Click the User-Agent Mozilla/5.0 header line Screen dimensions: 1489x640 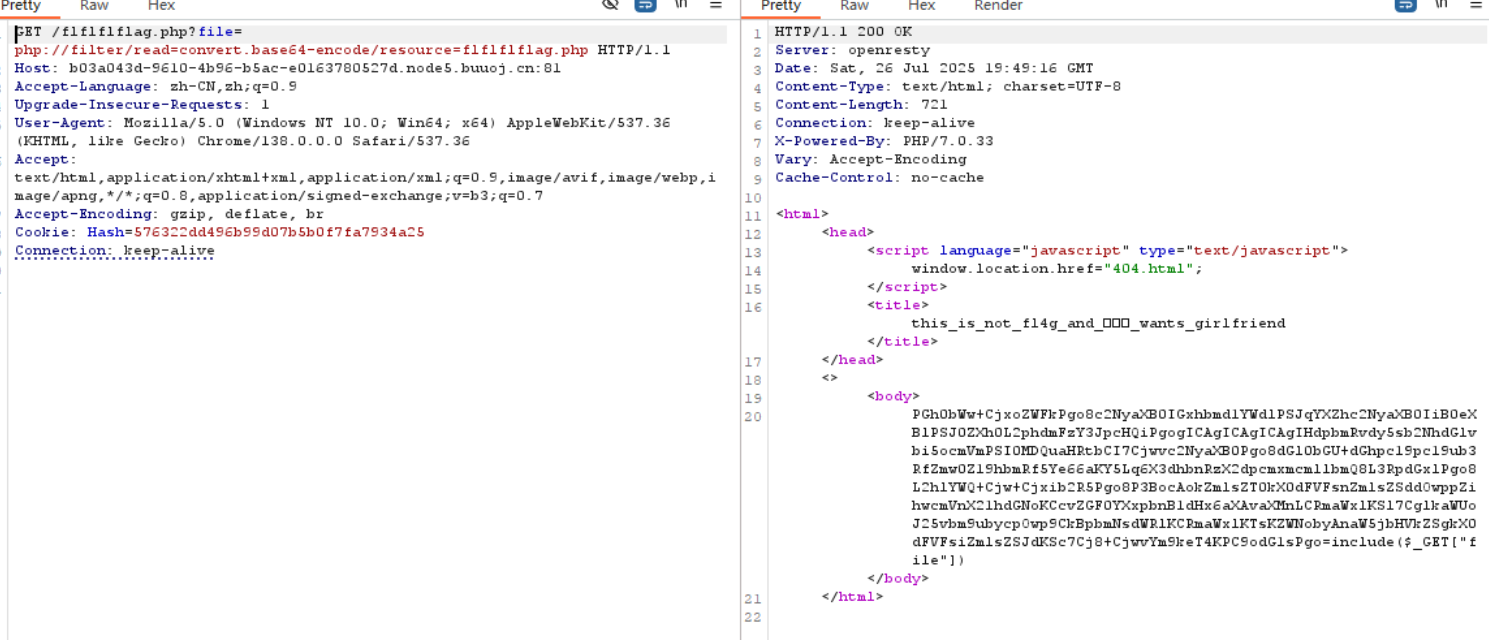click(x=342, y=122)
